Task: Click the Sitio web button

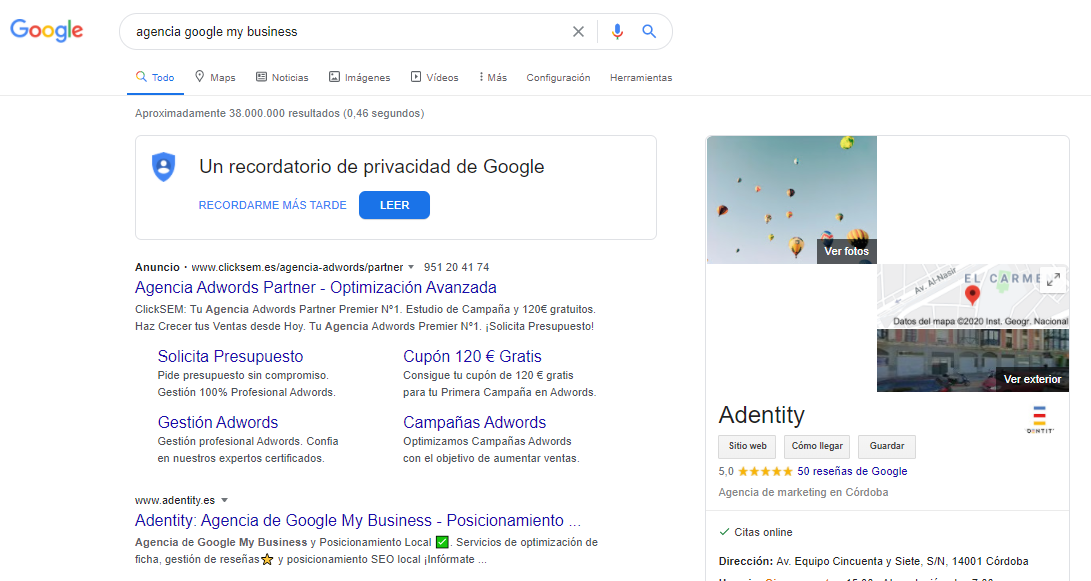Action: pos(747,446)
